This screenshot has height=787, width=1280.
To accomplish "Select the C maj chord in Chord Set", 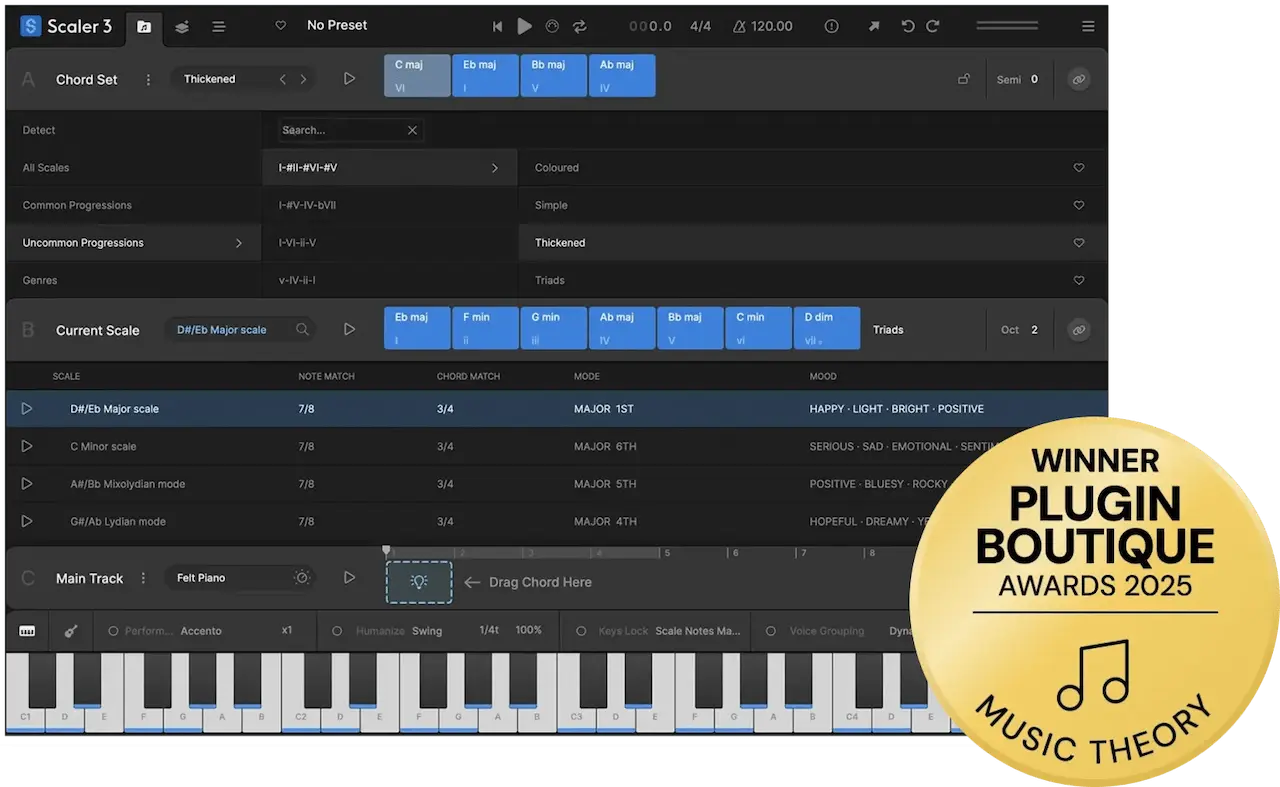I will click(417, 76).
